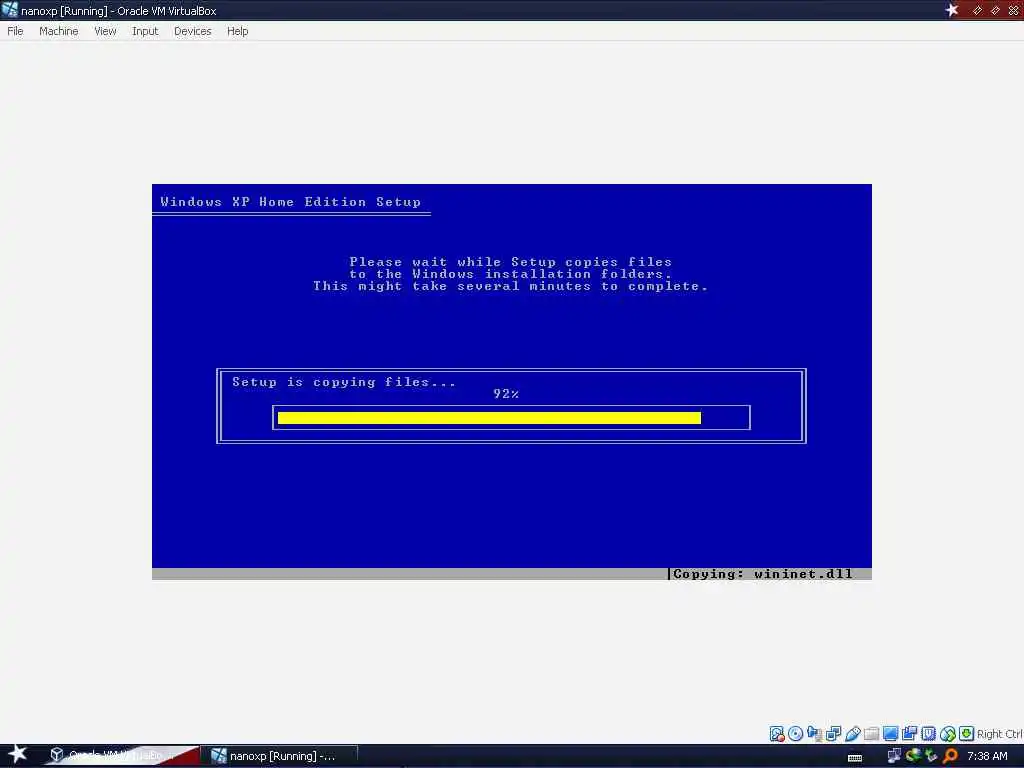Click the green tray icon left of the magnifier
This screenshot has width=1024, height=768.
point(932,756)
